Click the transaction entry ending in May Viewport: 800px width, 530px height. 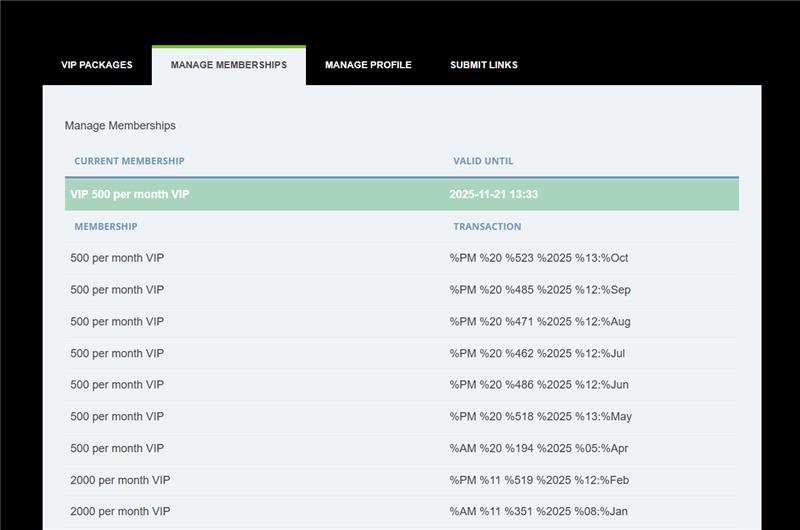pyautogui.click(x=541, y=417)
